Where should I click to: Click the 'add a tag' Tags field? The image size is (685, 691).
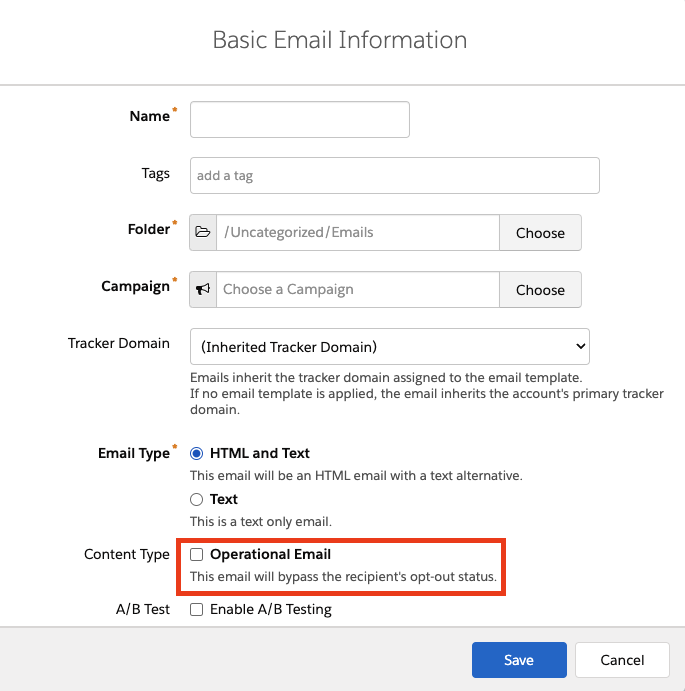[x=394, y=175]
